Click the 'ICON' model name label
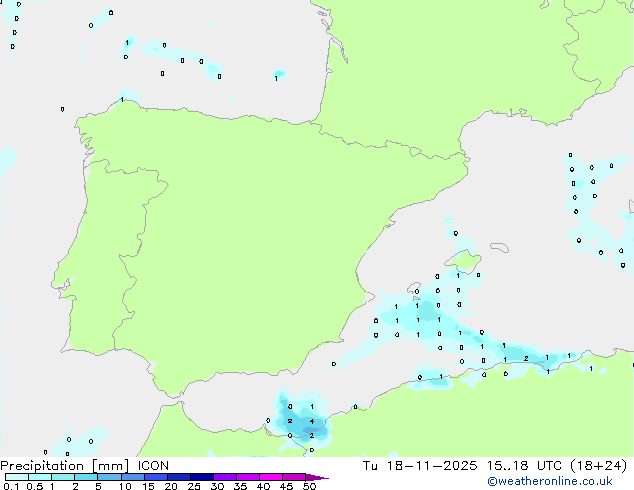The width and height of the screenshot is (634, 490). pyautogui.click(x=153, y=466)
